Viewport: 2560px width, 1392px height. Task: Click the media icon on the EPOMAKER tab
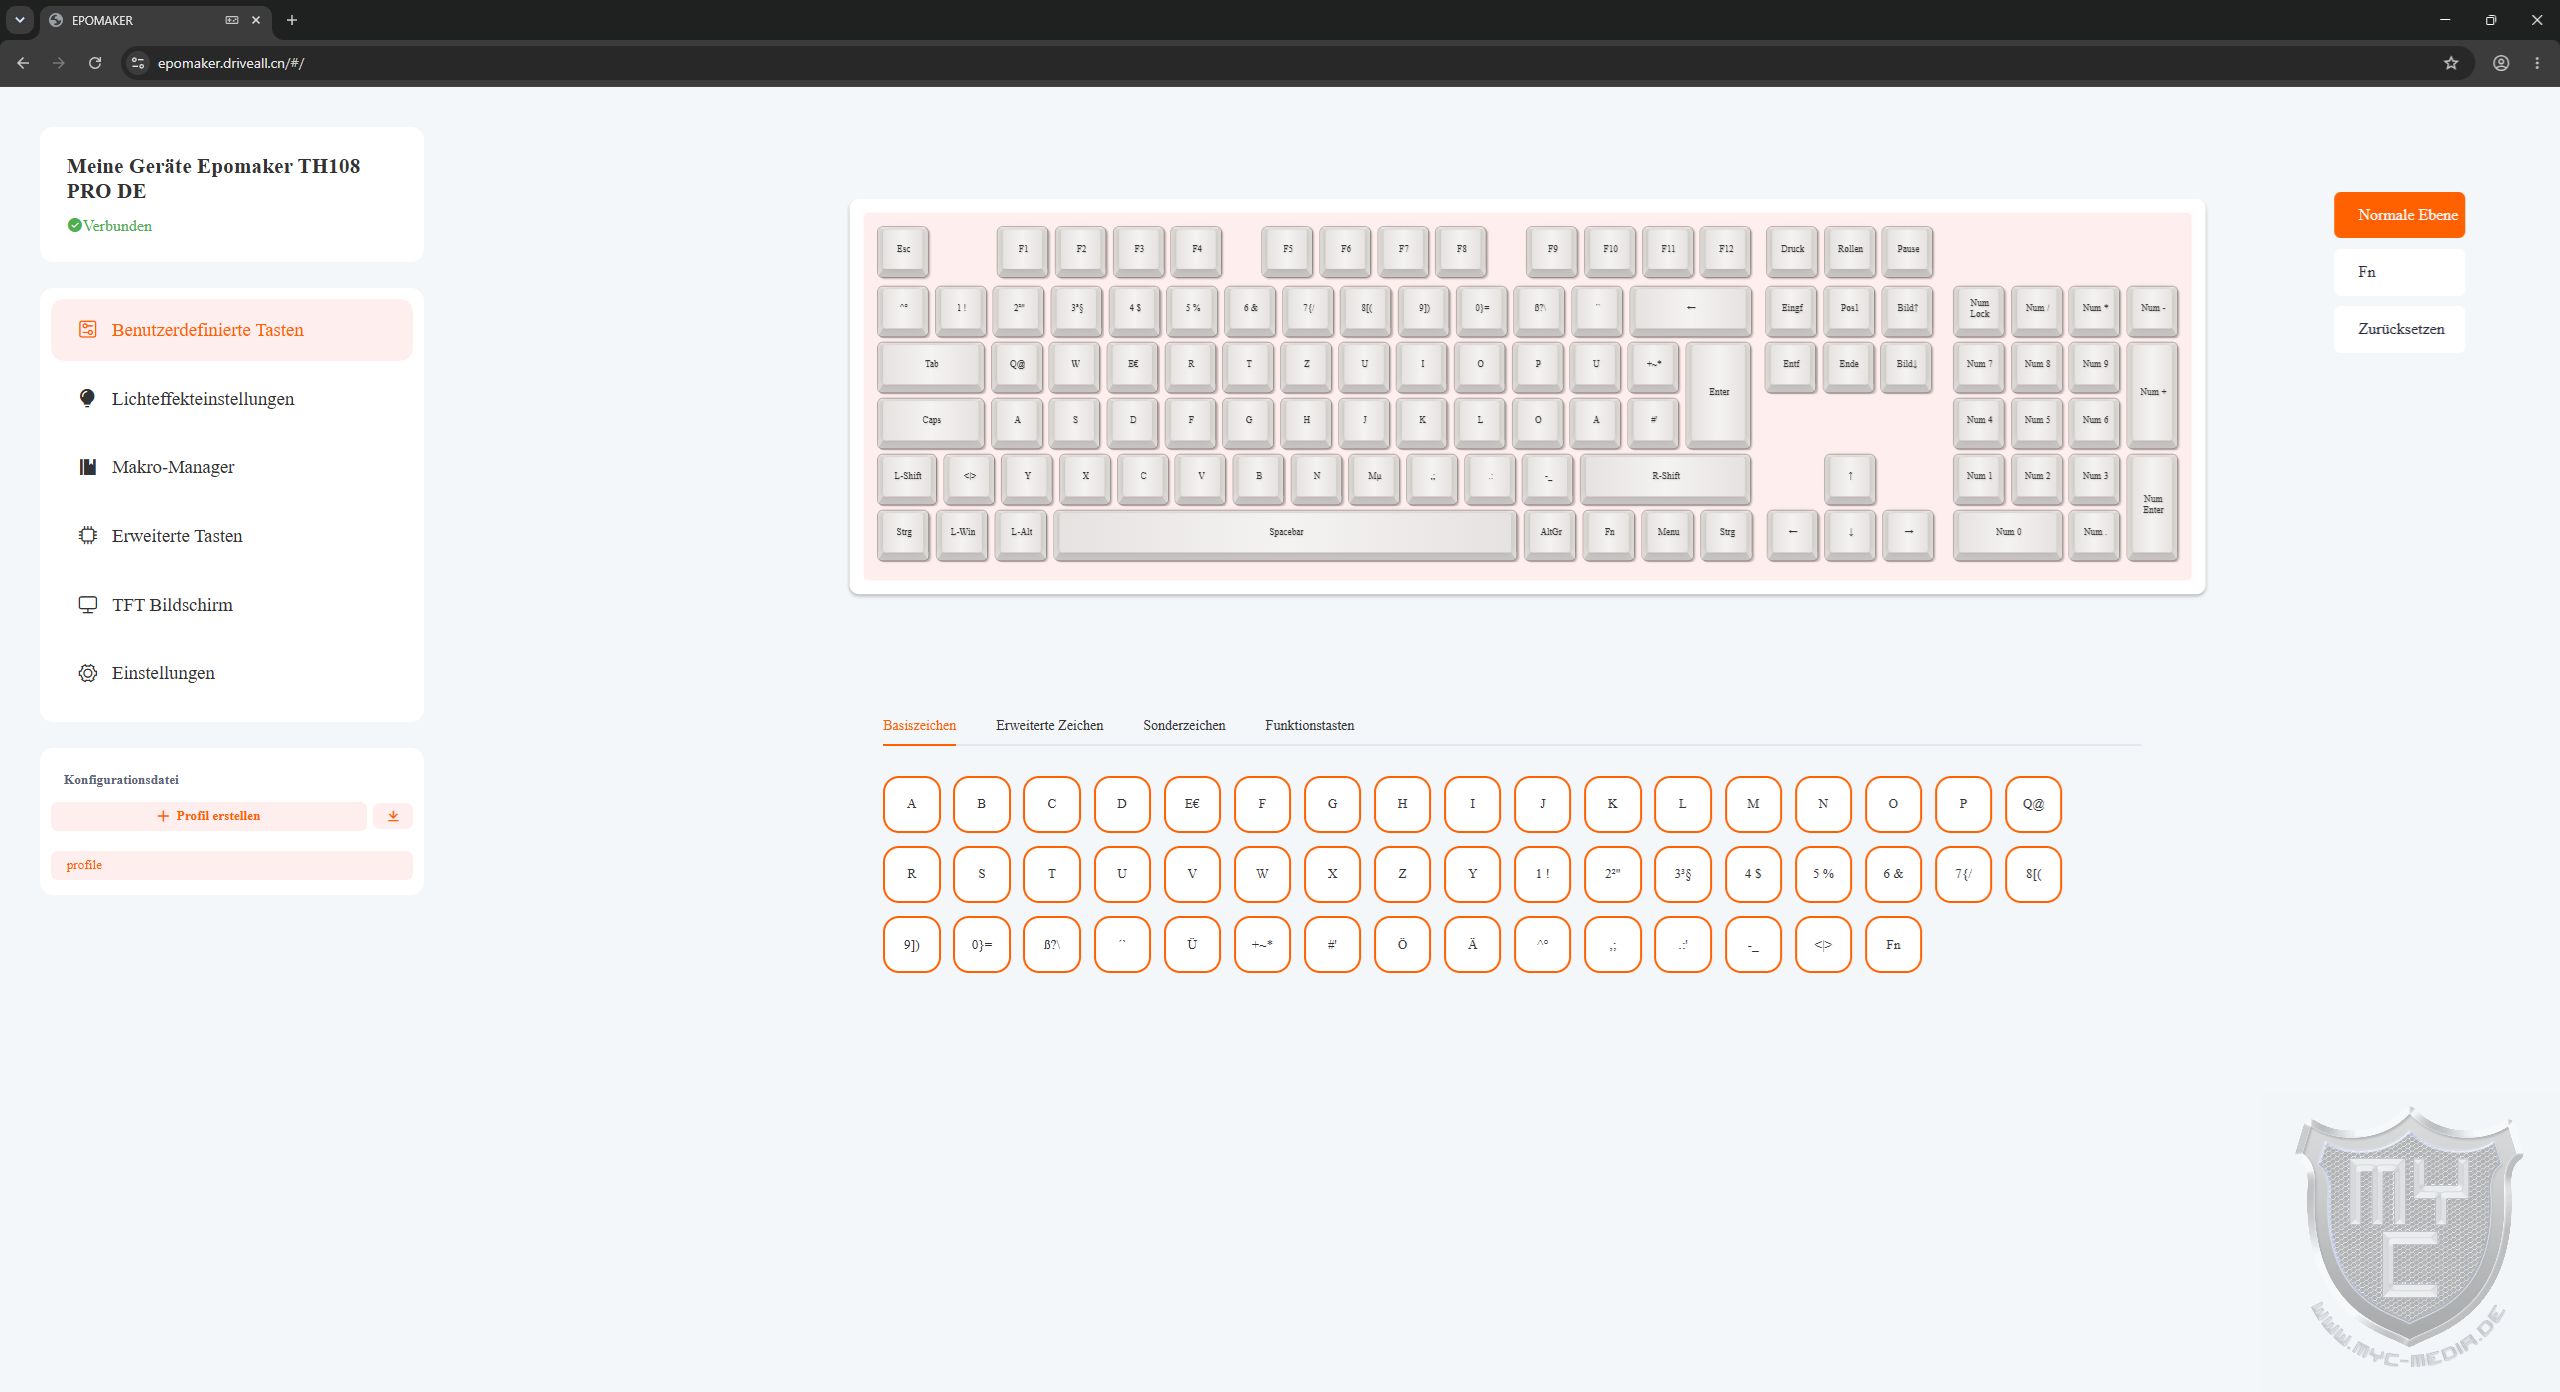pos(232,20)
